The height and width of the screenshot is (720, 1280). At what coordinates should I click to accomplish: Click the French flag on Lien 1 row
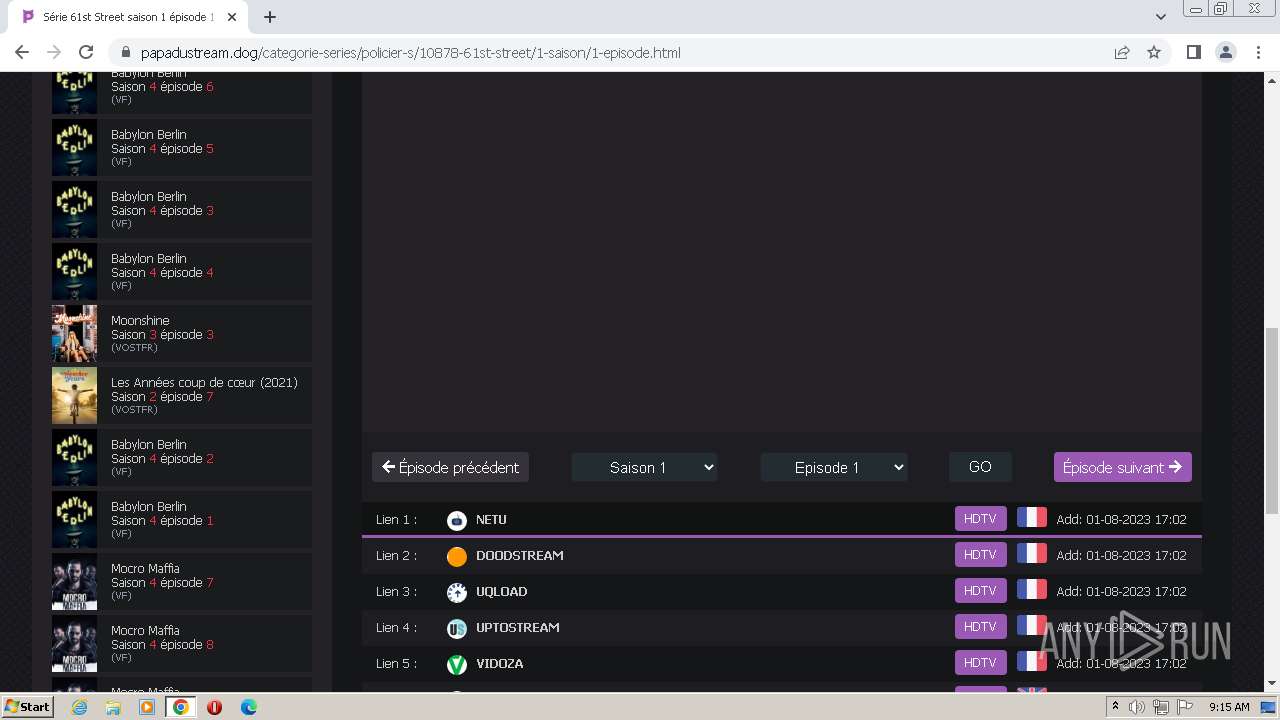click(x=1031, y=518)
